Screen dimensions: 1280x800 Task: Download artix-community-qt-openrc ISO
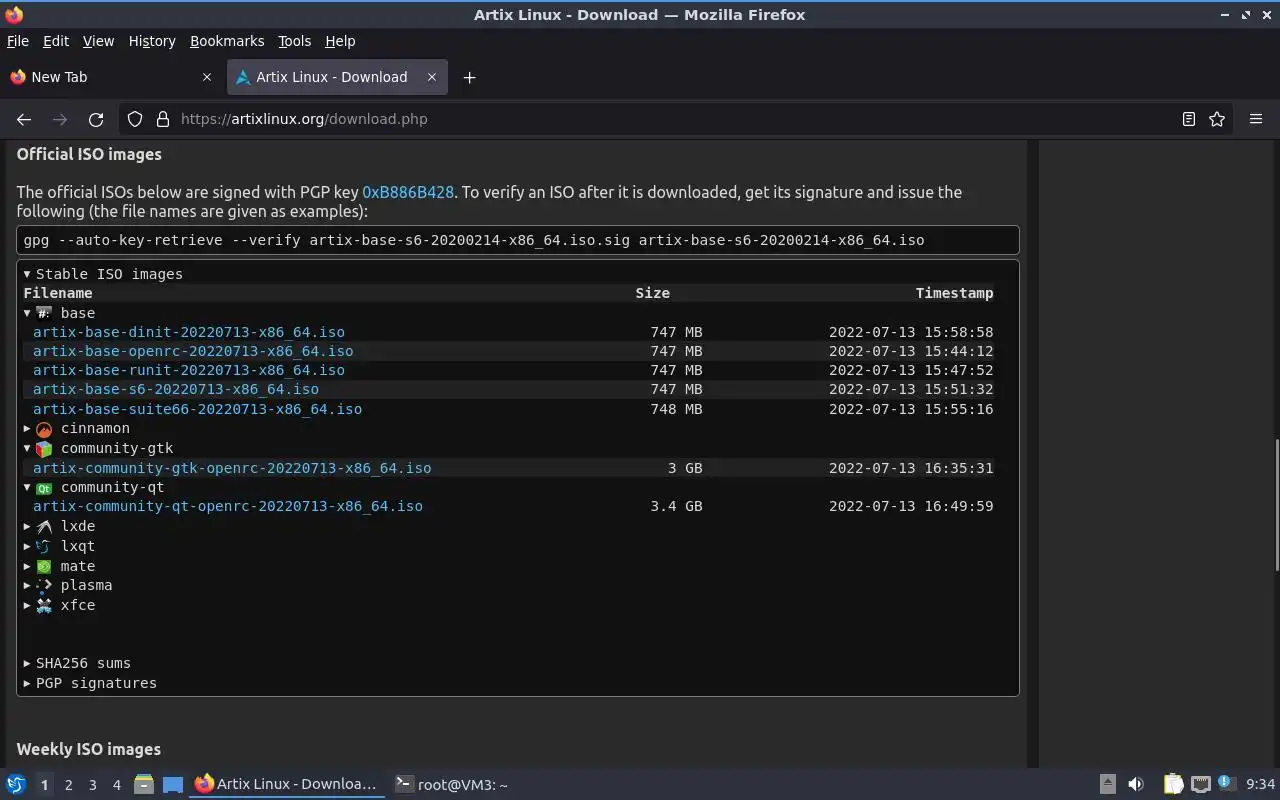(x=228, y=506)
